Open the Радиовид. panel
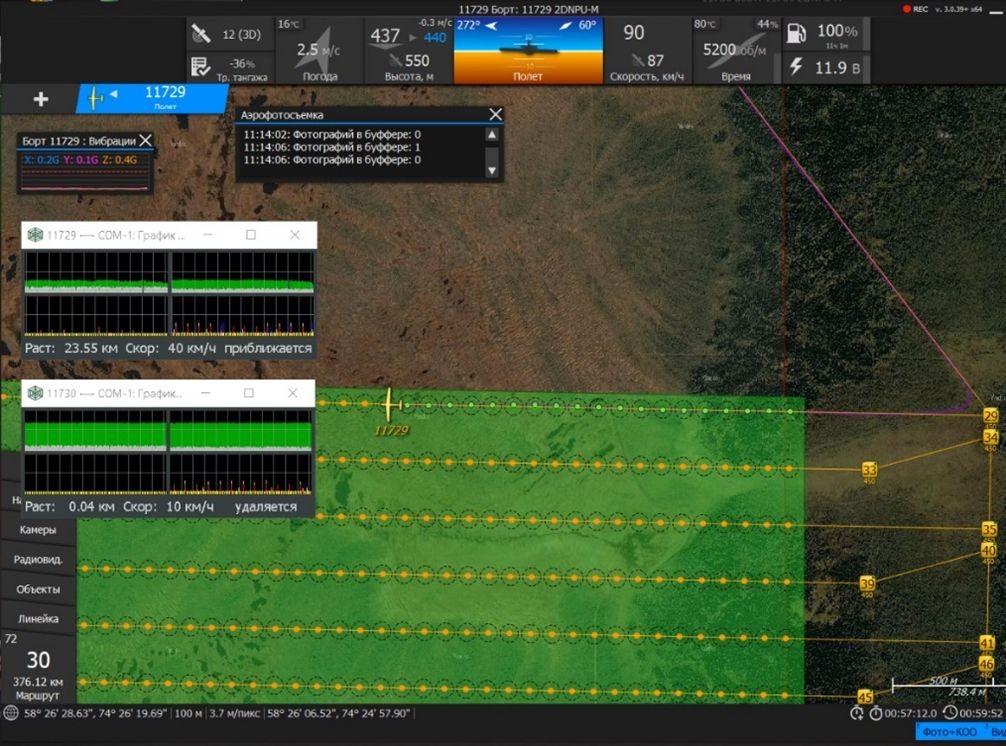The width and height of the screenshot is (1006, 746). [x=38, y=559]
